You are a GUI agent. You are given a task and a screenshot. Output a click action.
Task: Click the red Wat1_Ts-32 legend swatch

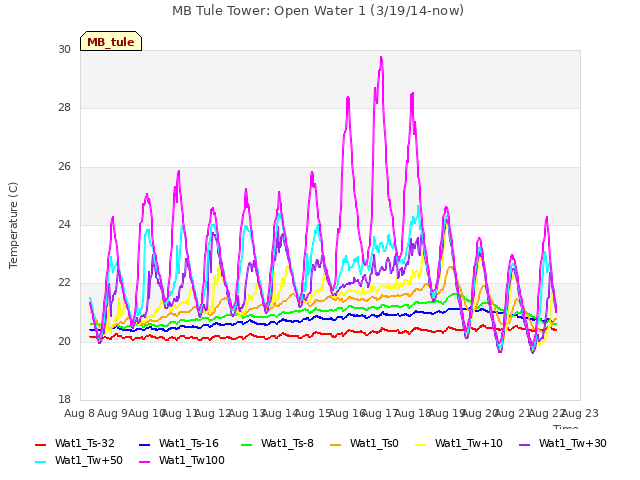(x=40, y=444)
